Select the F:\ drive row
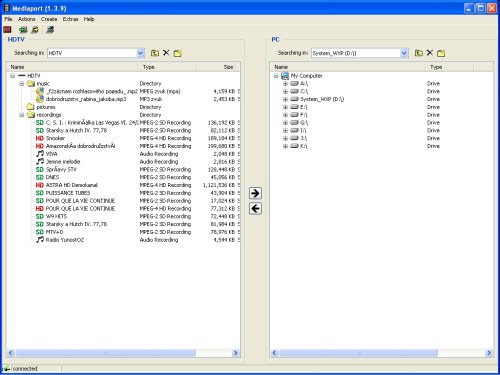Screen dimensions: 500x375 click(304, 115)
